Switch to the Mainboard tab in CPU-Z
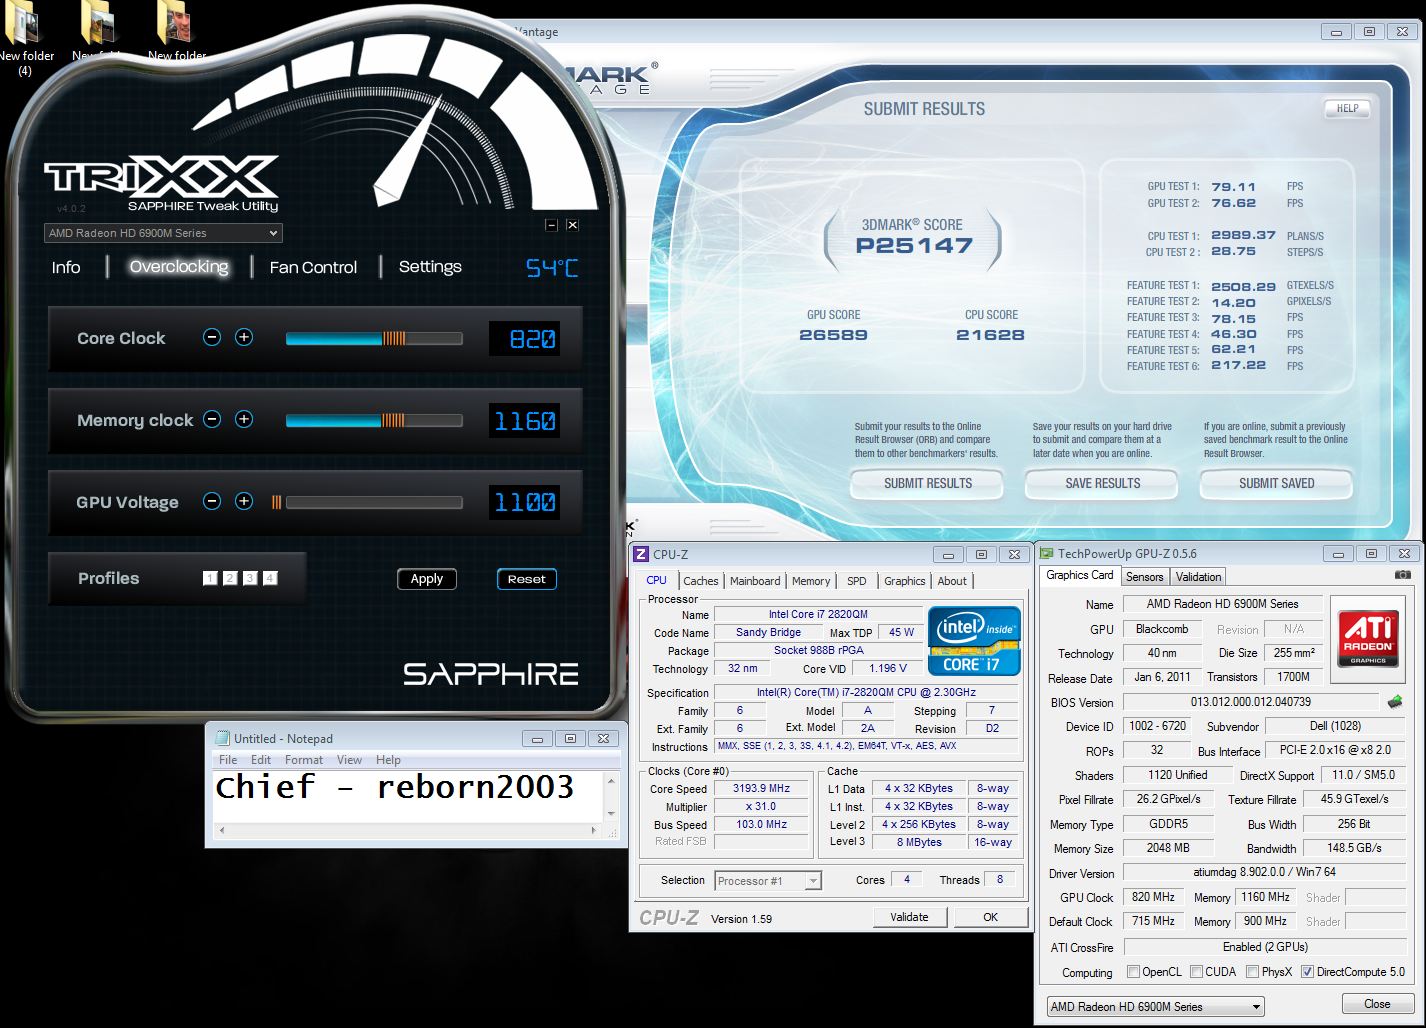Viewport: 1426px width, 1028px height. pyautogui.click(x=755, y=581)
